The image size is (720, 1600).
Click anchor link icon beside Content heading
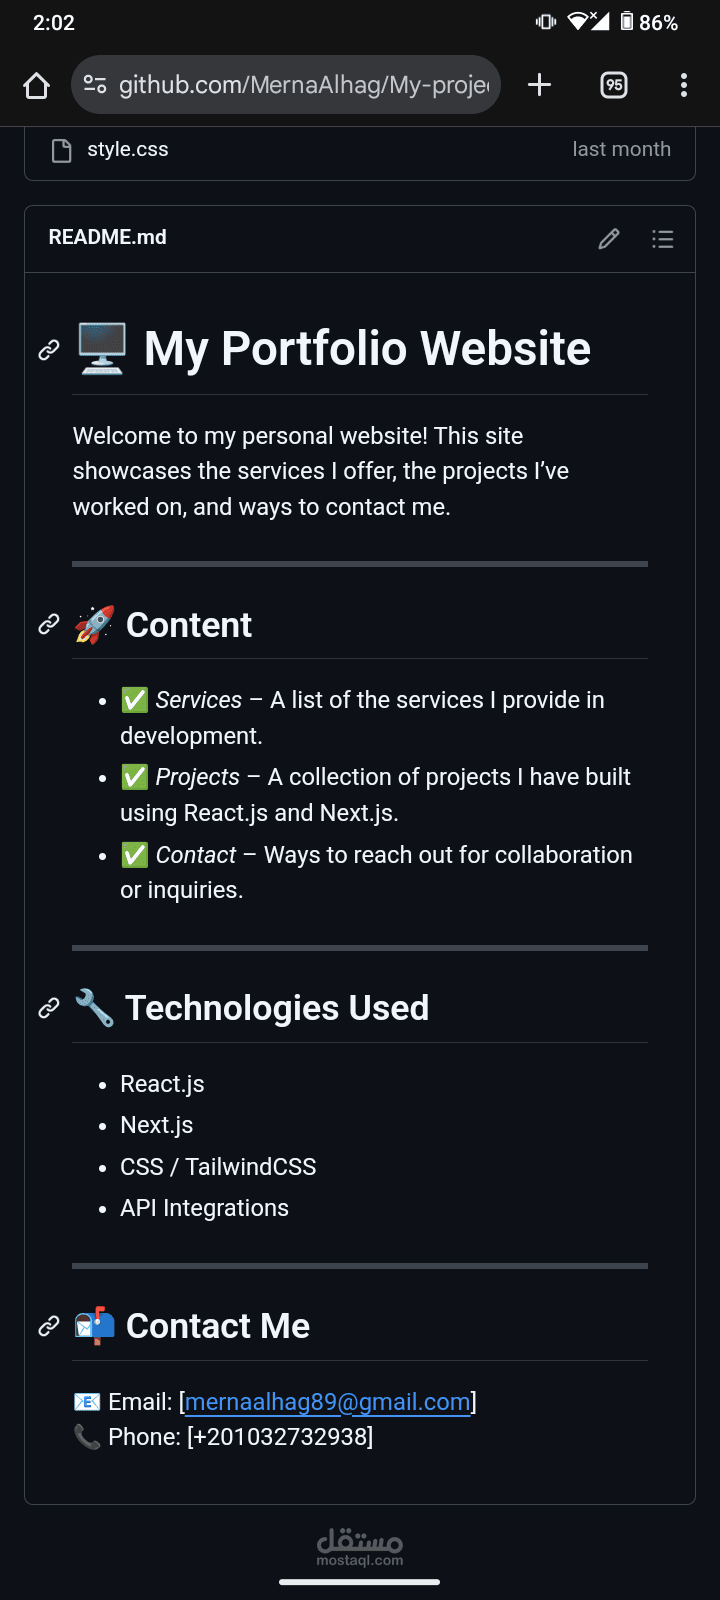[x=49, y=625]
